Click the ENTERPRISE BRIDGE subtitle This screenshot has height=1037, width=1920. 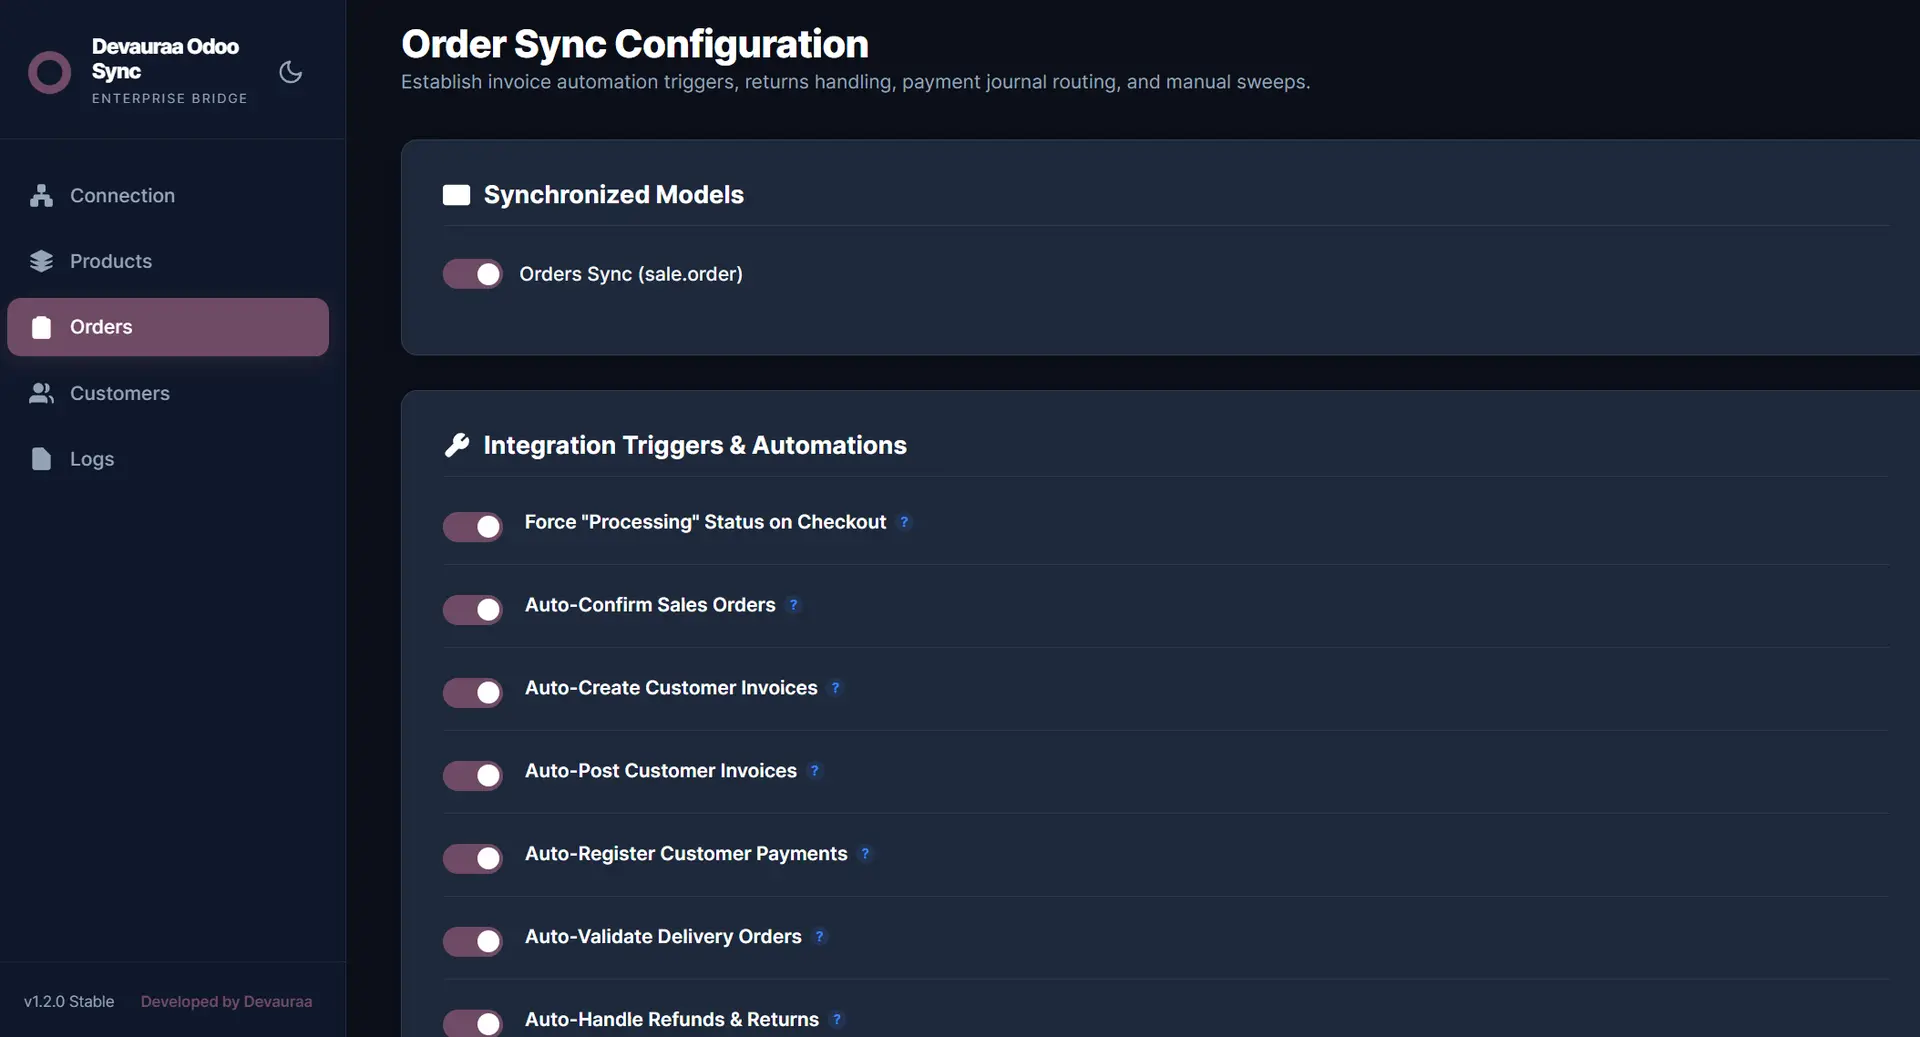(x=170, y=98)
